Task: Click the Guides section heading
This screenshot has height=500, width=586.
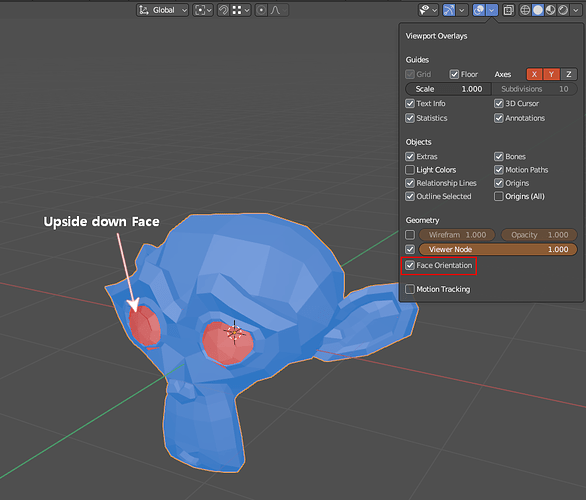Action: [417, 60]
